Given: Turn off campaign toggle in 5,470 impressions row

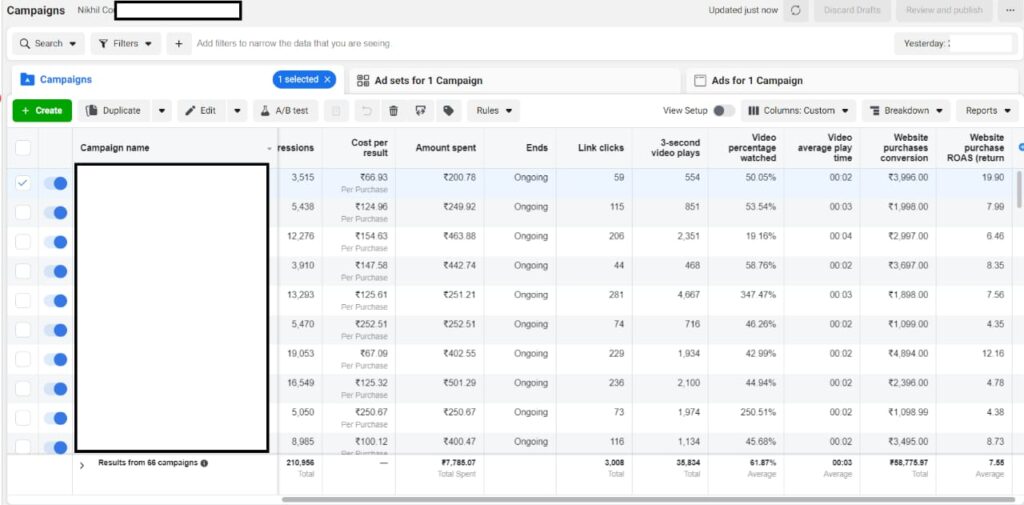Looking at the screenshot, I should 56,330.
